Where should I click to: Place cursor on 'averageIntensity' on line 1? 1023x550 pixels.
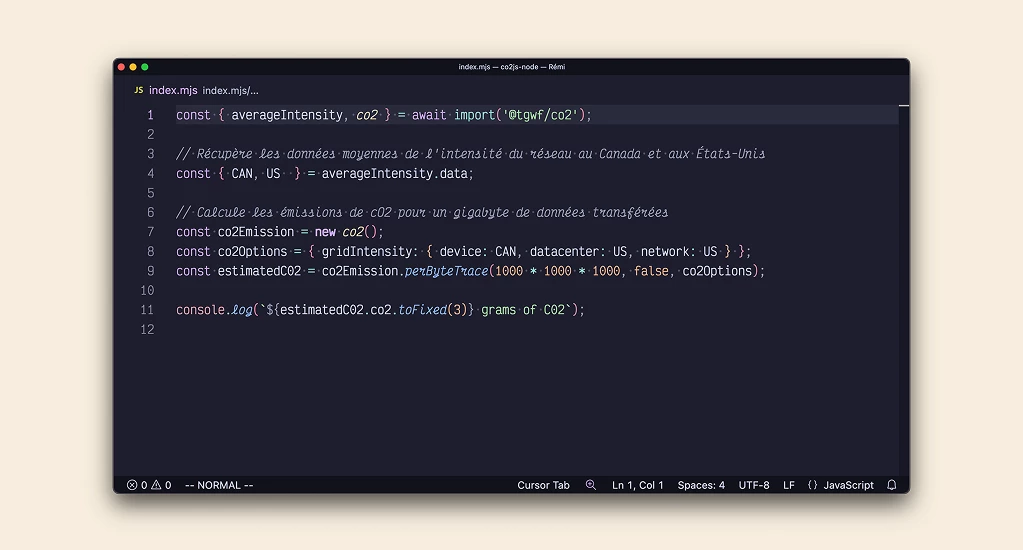[286, 115]
